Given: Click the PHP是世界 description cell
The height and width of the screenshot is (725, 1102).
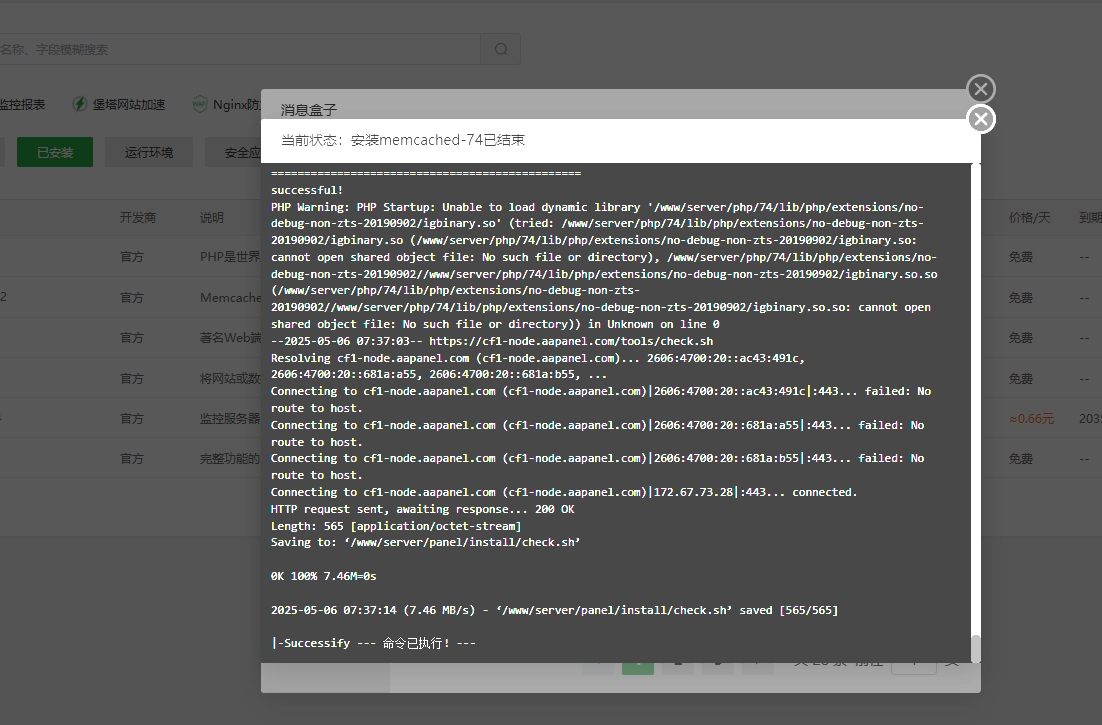Looking at the screenshot, I should coord(230,257).
